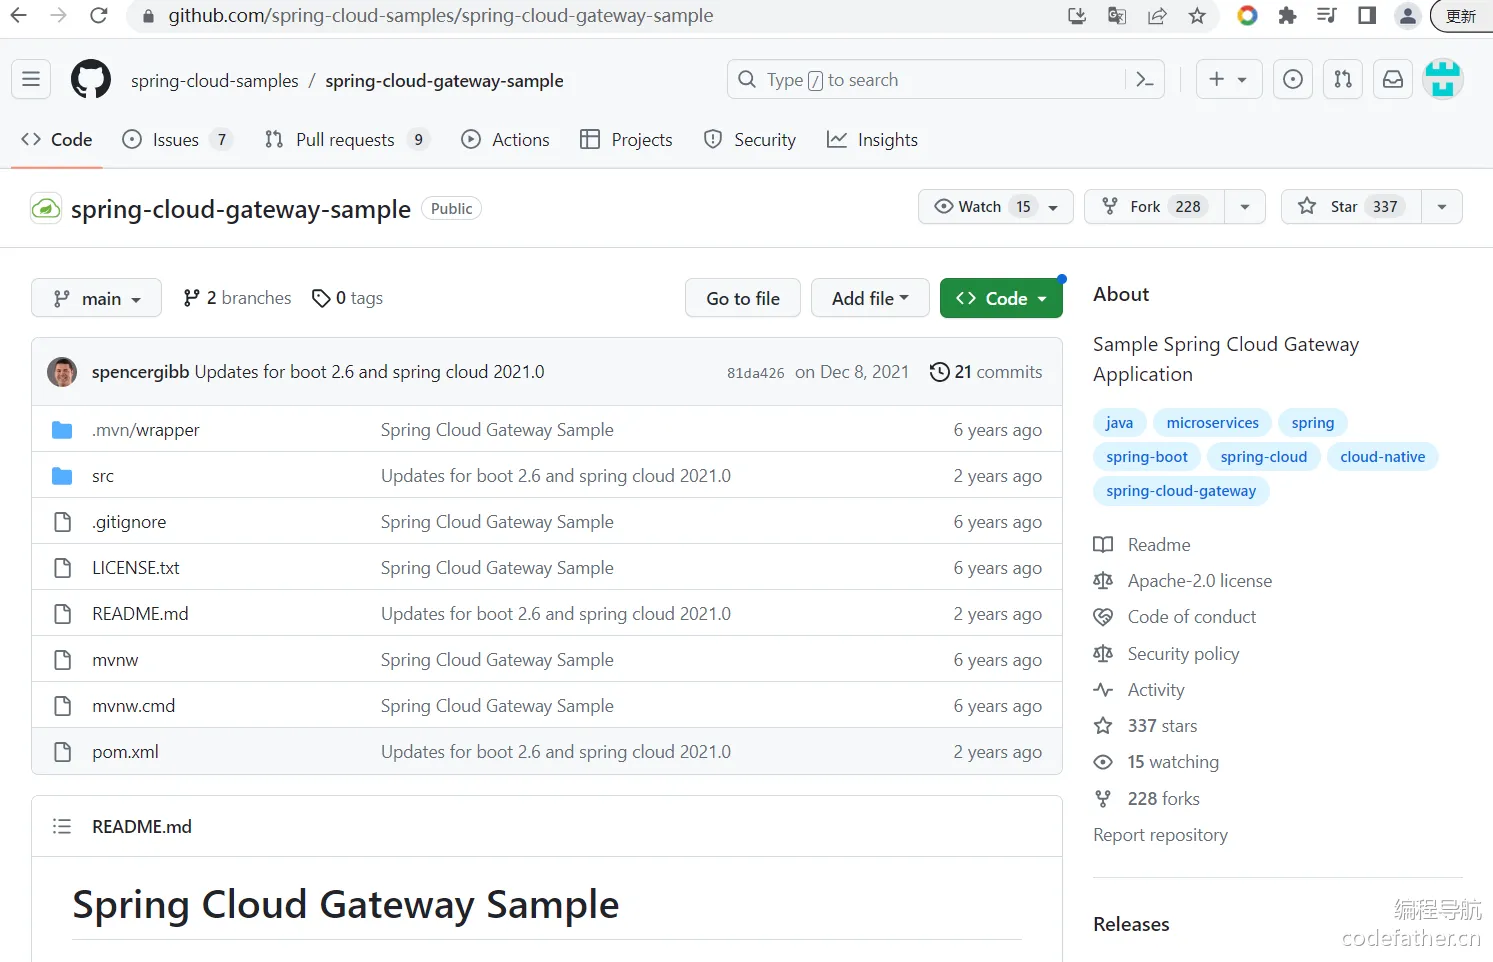The width and height of the screenshot is (1493, 962).
Task: Share this page from address bar
Action: pyautogui.click(x=1157, y=16)
